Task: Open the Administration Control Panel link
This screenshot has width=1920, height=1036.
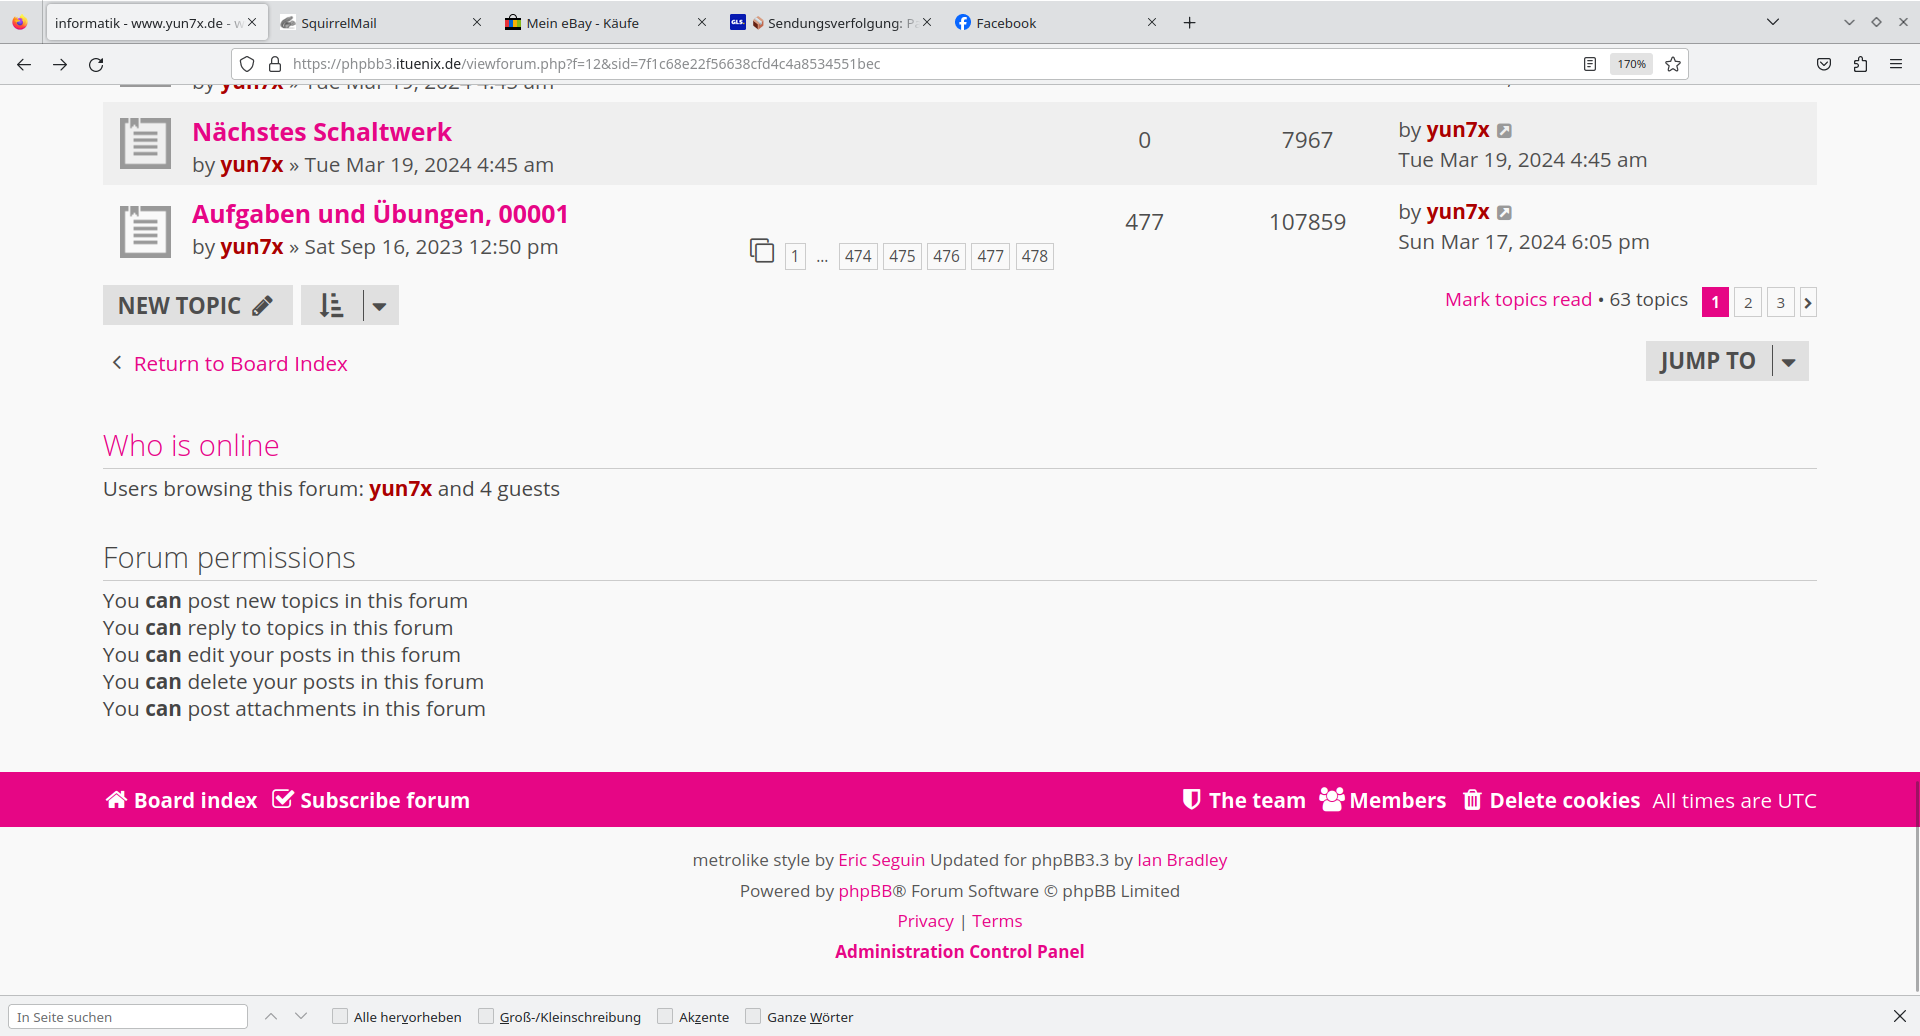Action: point(959,952)
